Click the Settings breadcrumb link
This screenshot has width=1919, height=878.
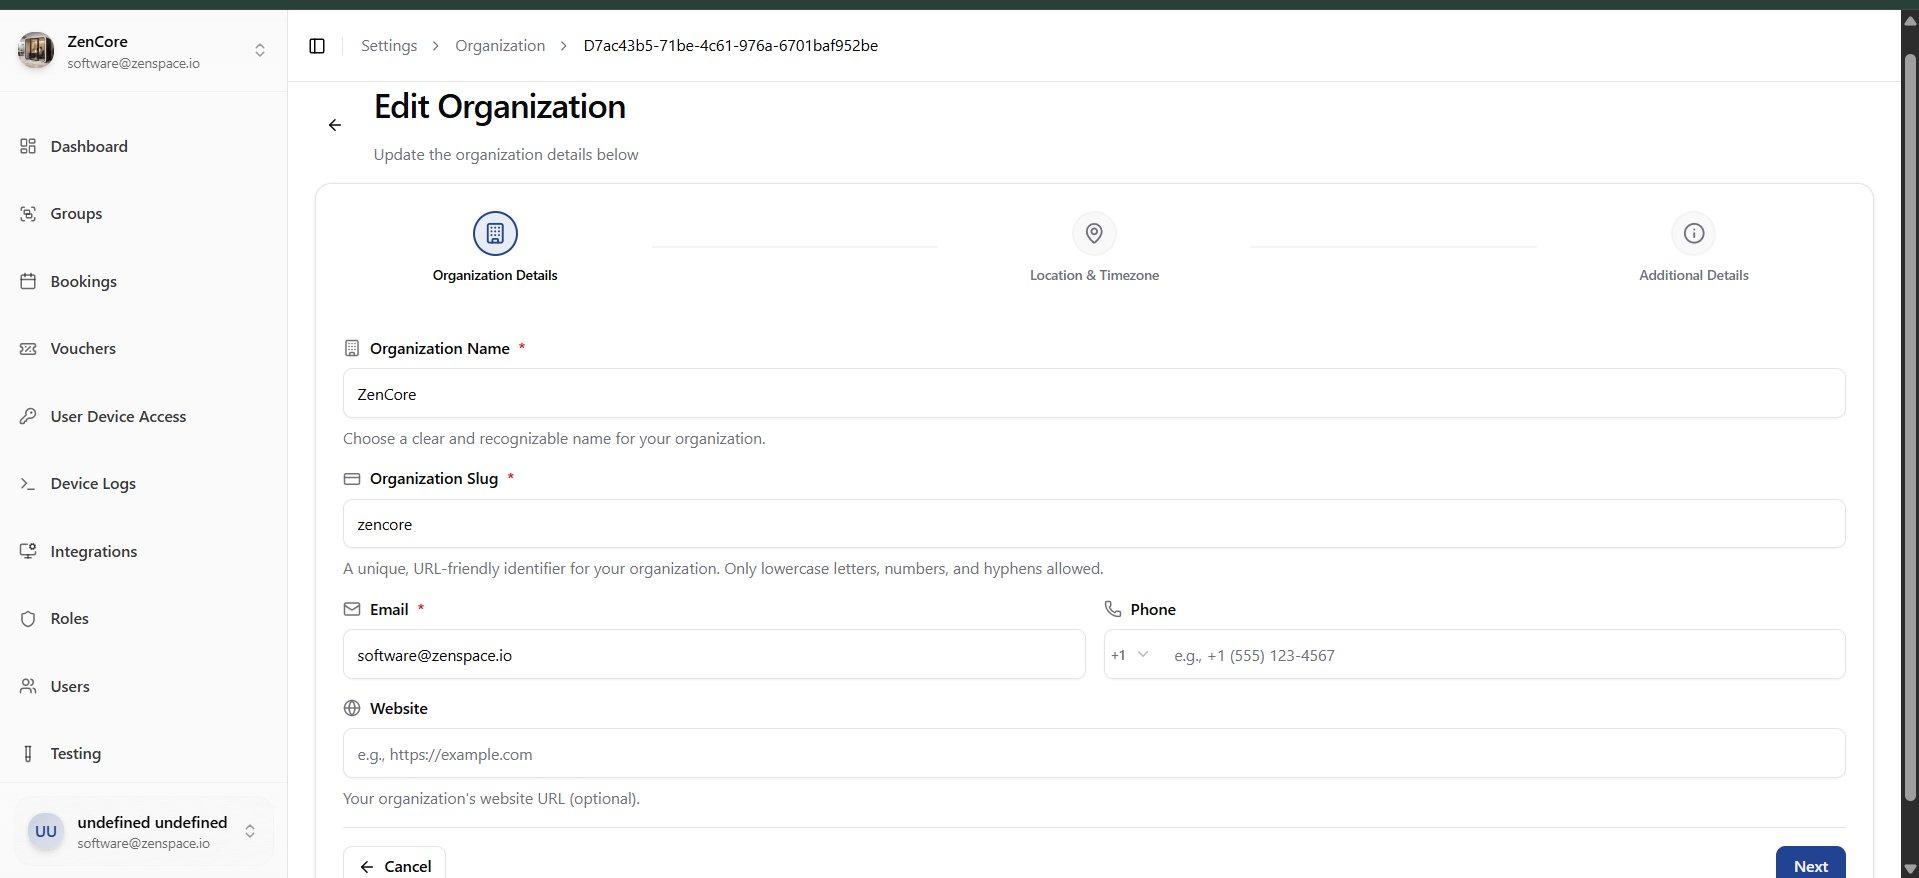coord(389,46)
